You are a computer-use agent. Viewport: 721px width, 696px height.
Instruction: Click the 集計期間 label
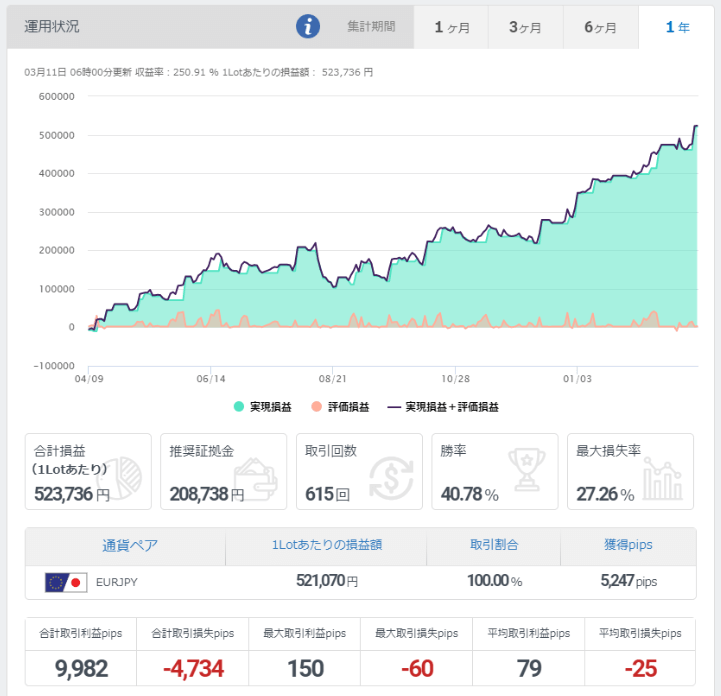click(371, 27)
